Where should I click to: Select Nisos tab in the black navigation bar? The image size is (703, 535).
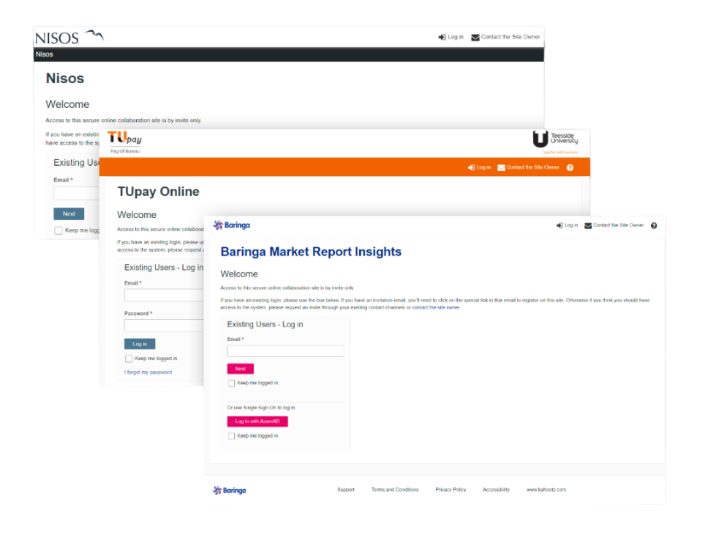click(x=44, y=54)
